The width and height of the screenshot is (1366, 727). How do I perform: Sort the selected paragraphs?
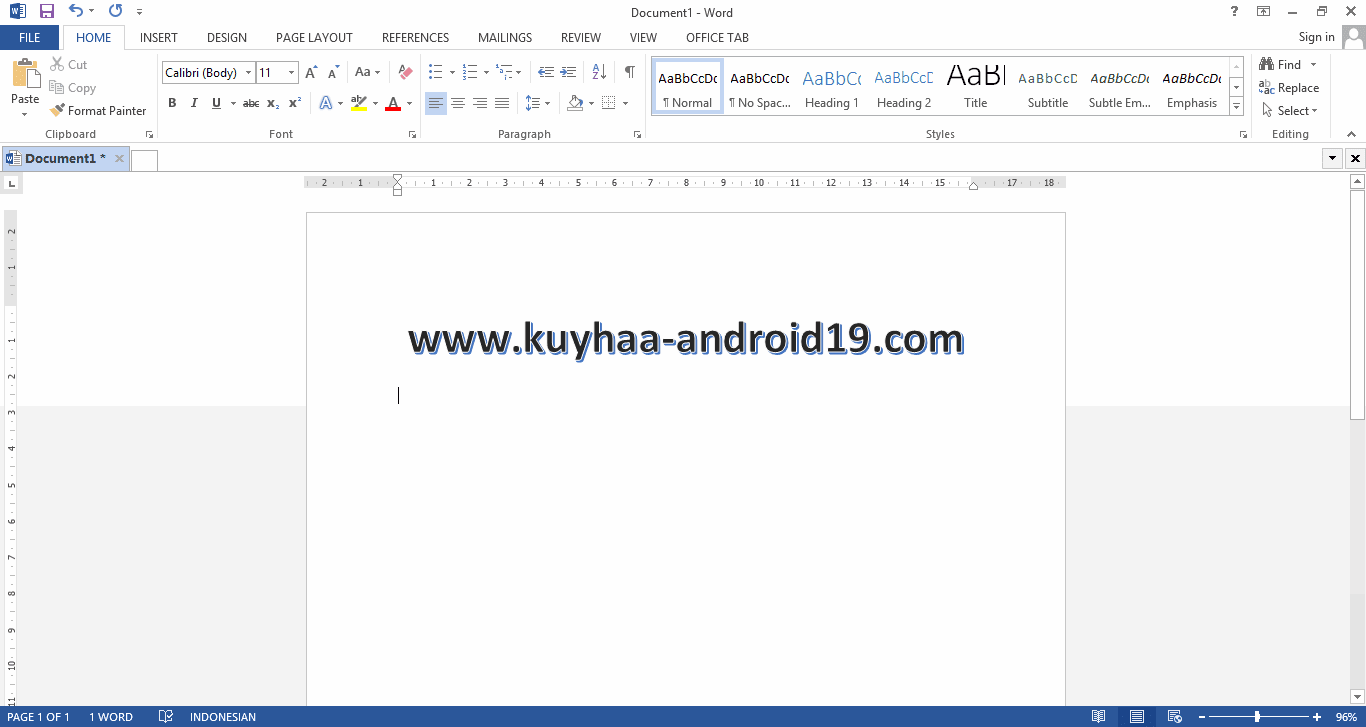(599, 73)
